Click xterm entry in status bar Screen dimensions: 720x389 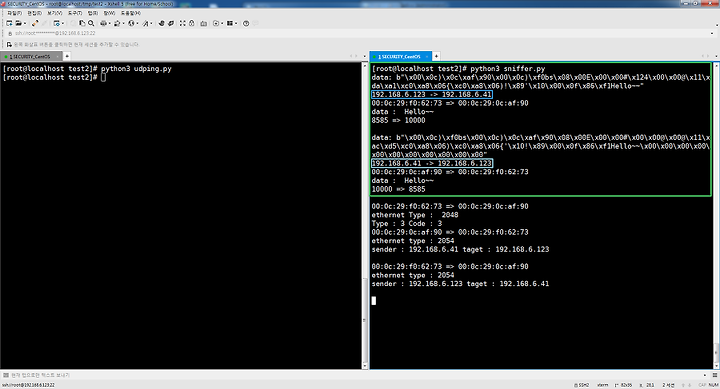click(x=602, y=385)
